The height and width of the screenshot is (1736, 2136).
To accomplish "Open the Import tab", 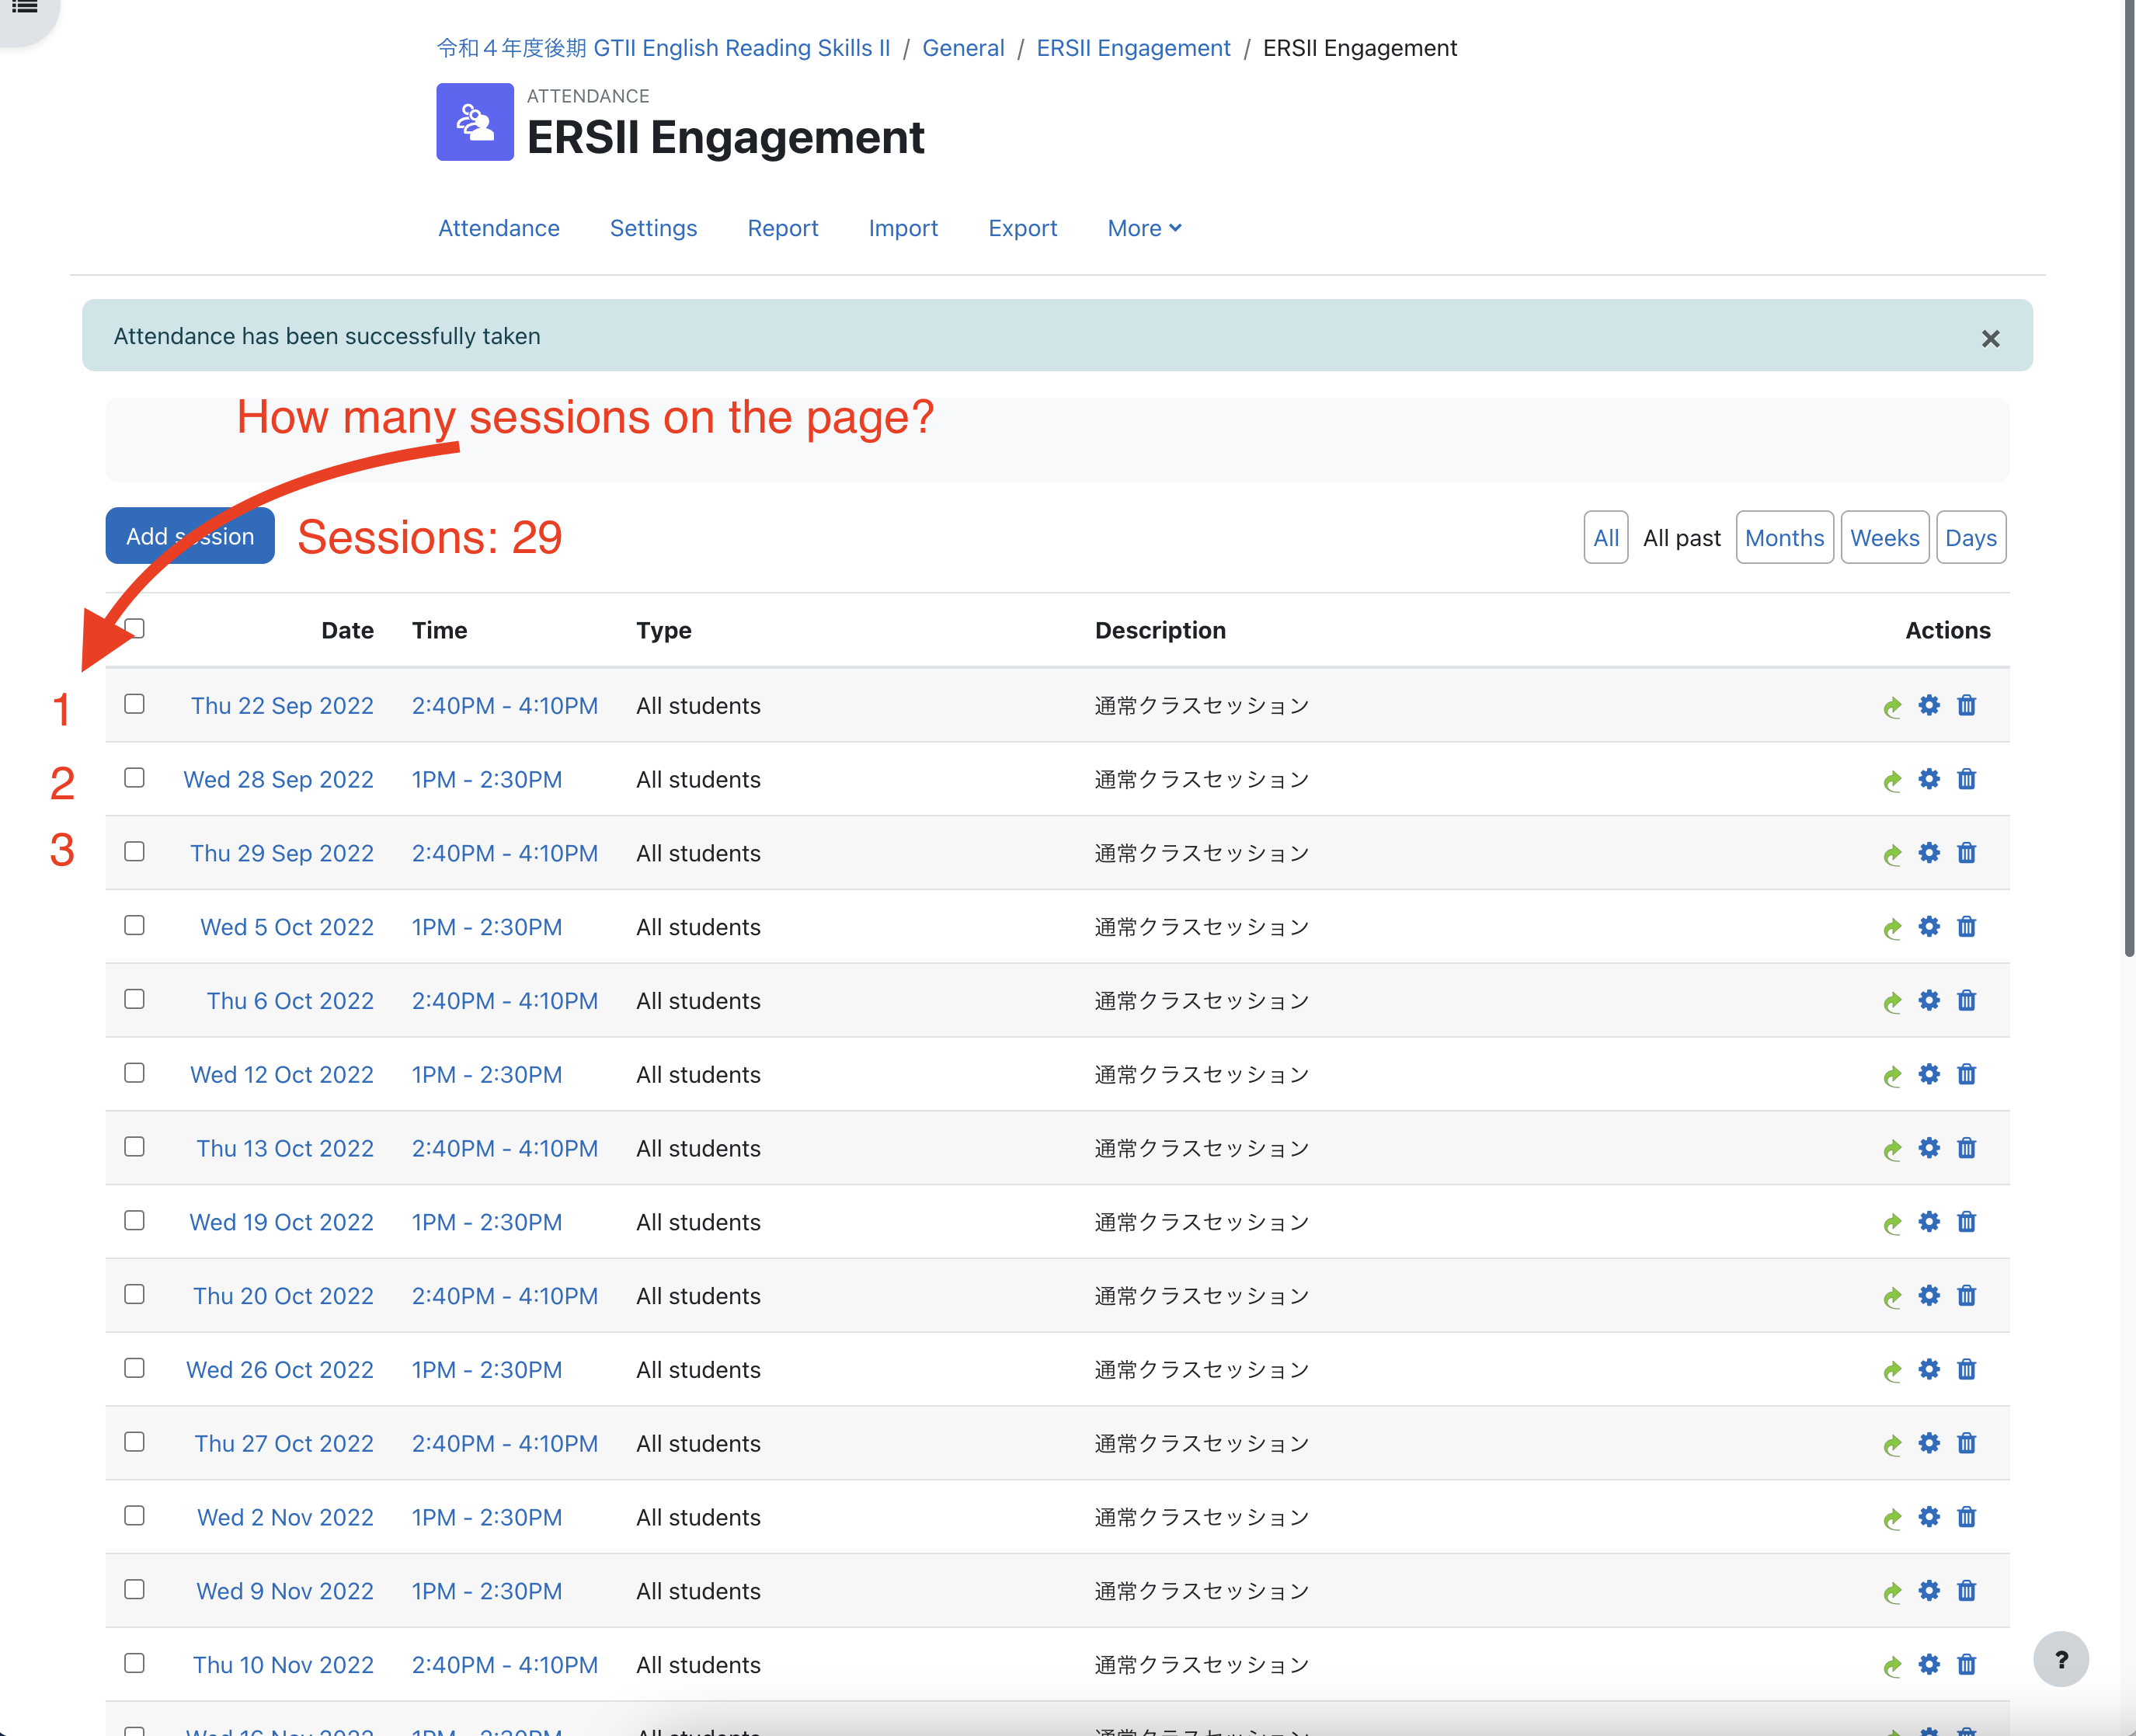I will coord(903,228).
